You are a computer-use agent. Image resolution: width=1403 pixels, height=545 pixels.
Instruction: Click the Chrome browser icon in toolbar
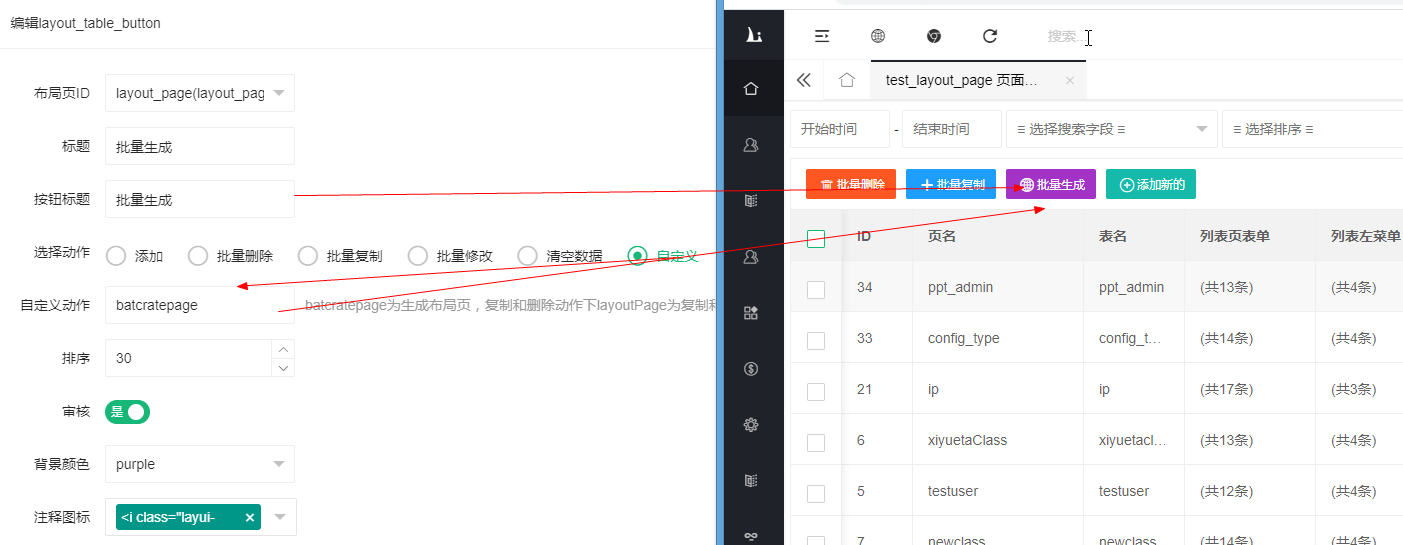coord(933,36)
